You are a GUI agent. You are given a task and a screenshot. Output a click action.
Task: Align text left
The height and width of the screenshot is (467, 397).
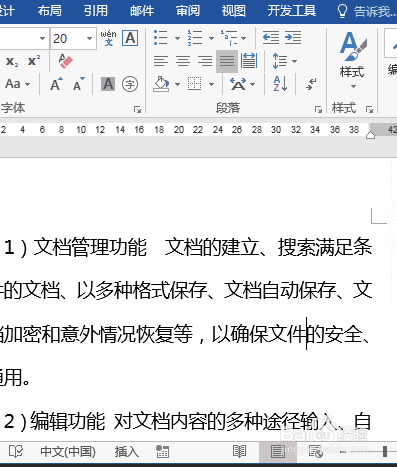(161, 61)
